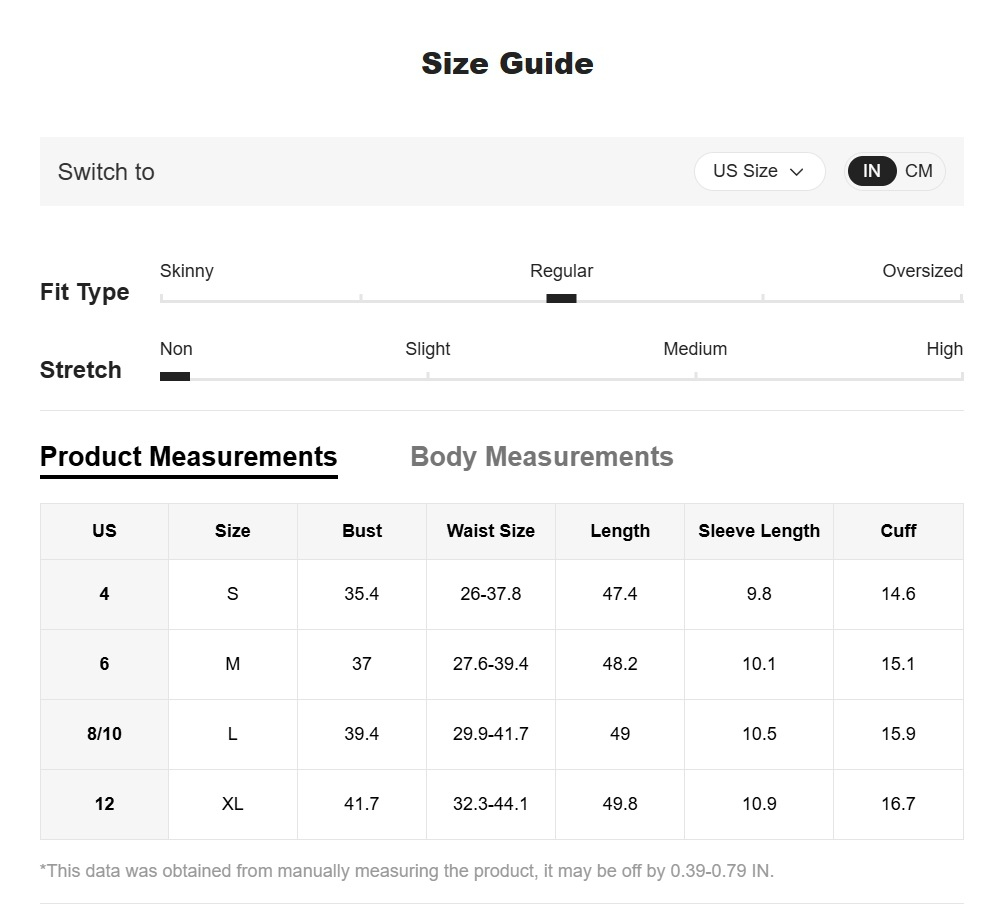Click the Switch to label
The image size is (1006, 924).
[107, 172]
